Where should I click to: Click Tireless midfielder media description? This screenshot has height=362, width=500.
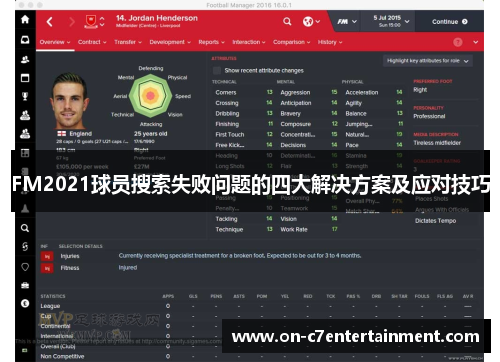click(437, 143)
